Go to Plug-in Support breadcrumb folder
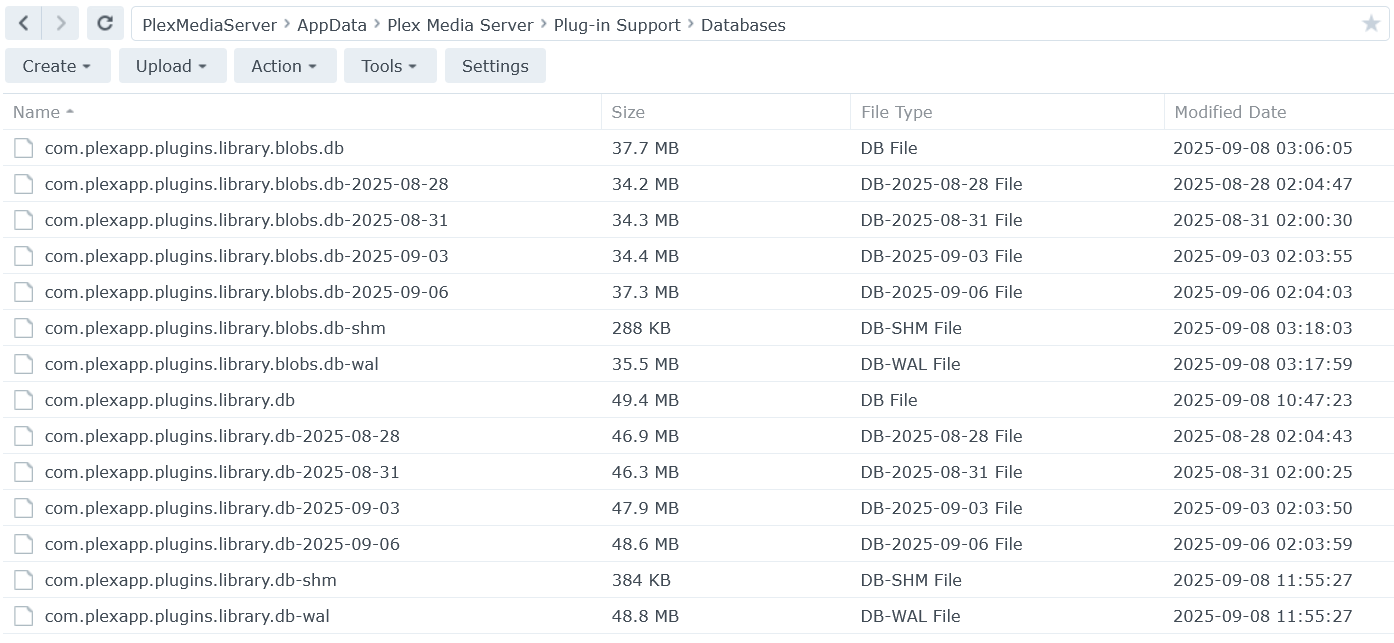 coord(617,25)
